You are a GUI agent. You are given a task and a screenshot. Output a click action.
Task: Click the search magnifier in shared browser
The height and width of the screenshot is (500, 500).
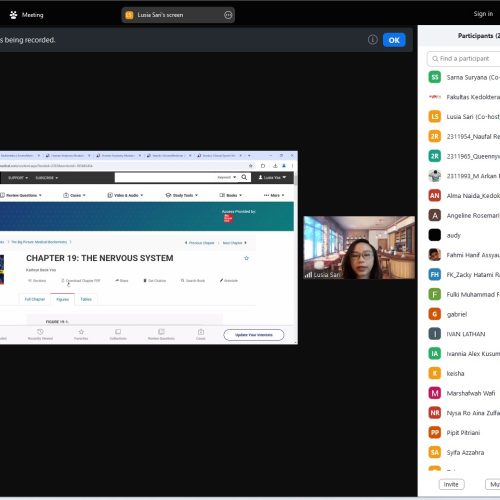pos(244,177)
